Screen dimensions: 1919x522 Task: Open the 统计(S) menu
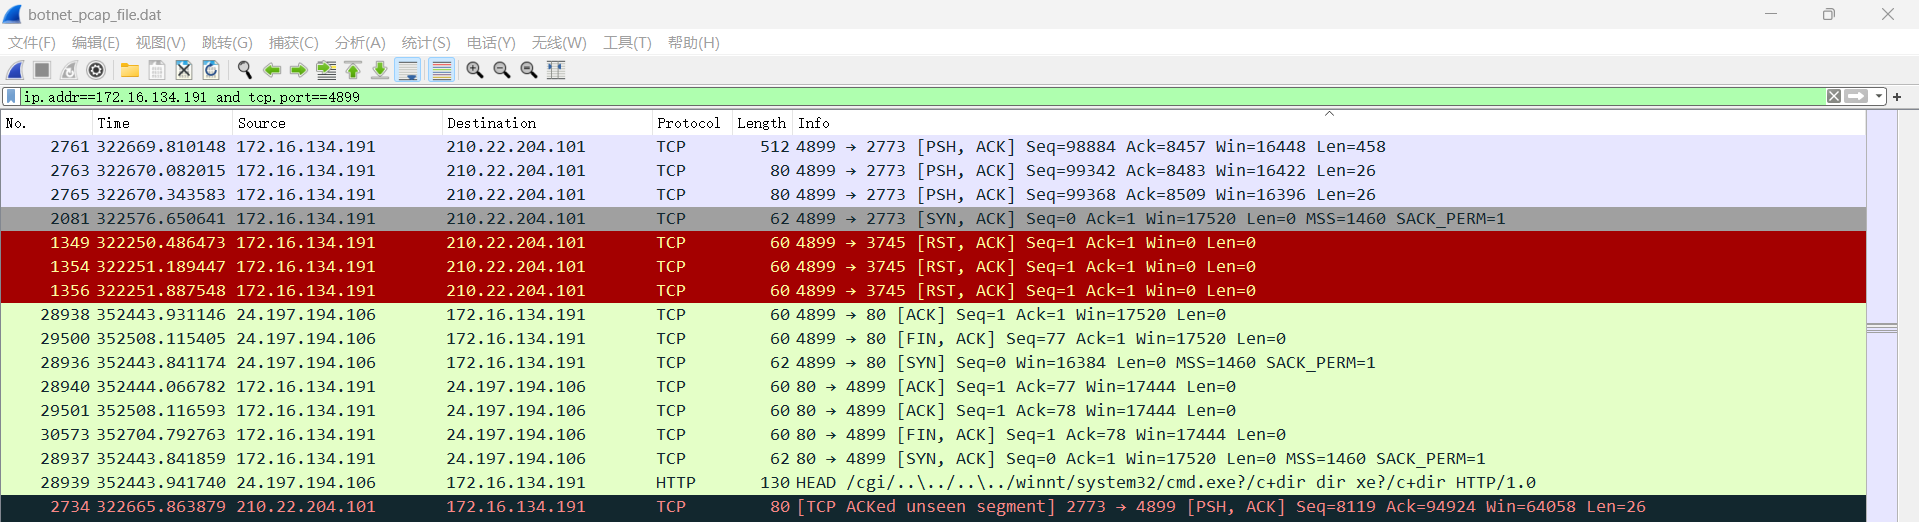click(x=426, y=43)
